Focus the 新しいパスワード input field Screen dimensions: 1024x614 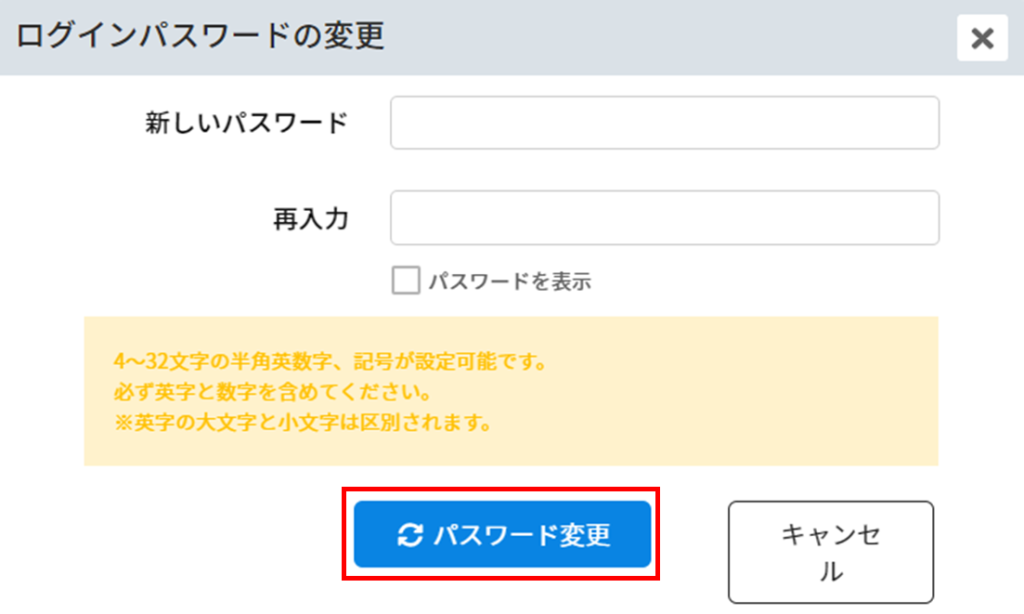click(665, 123)
